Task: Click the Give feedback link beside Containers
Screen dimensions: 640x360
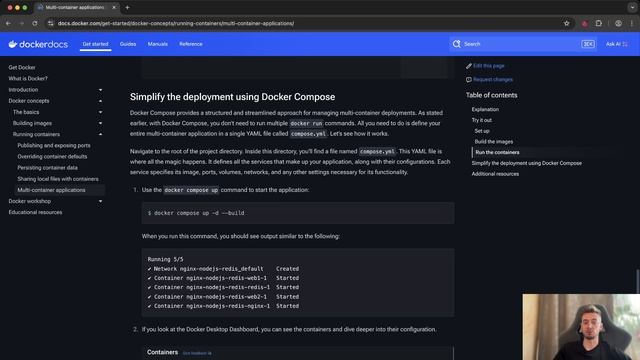Action: coord(197,353)
